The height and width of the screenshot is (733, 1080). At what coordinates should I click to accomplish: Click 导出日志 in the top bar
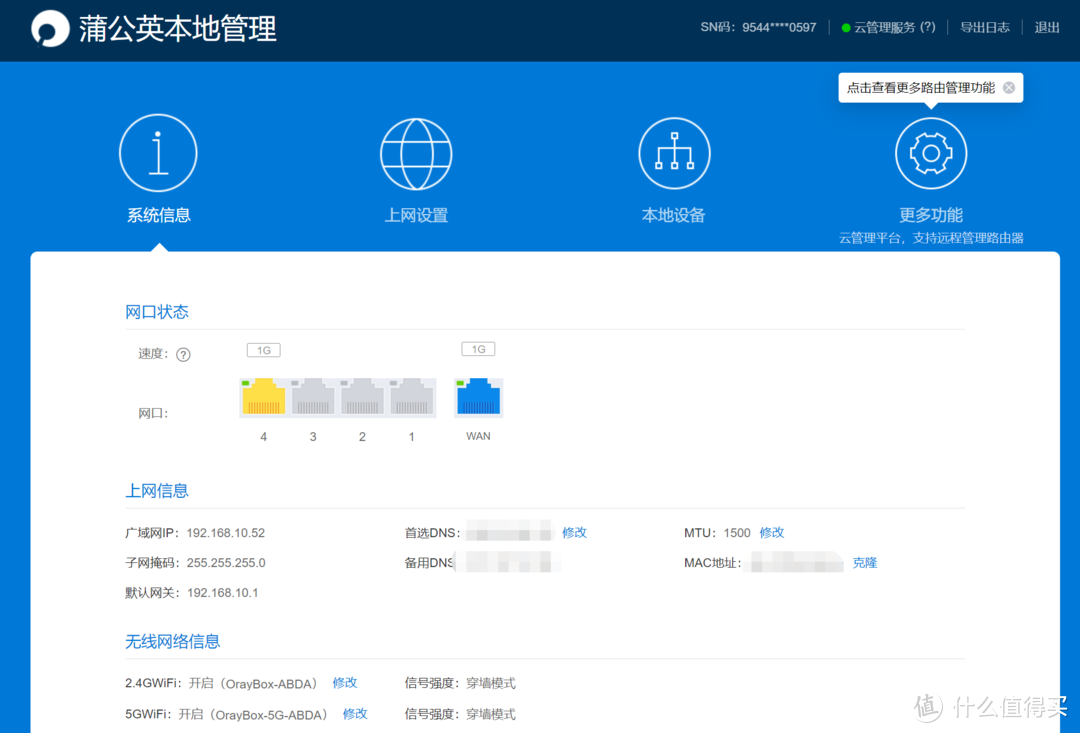click(x=985, y=27)
